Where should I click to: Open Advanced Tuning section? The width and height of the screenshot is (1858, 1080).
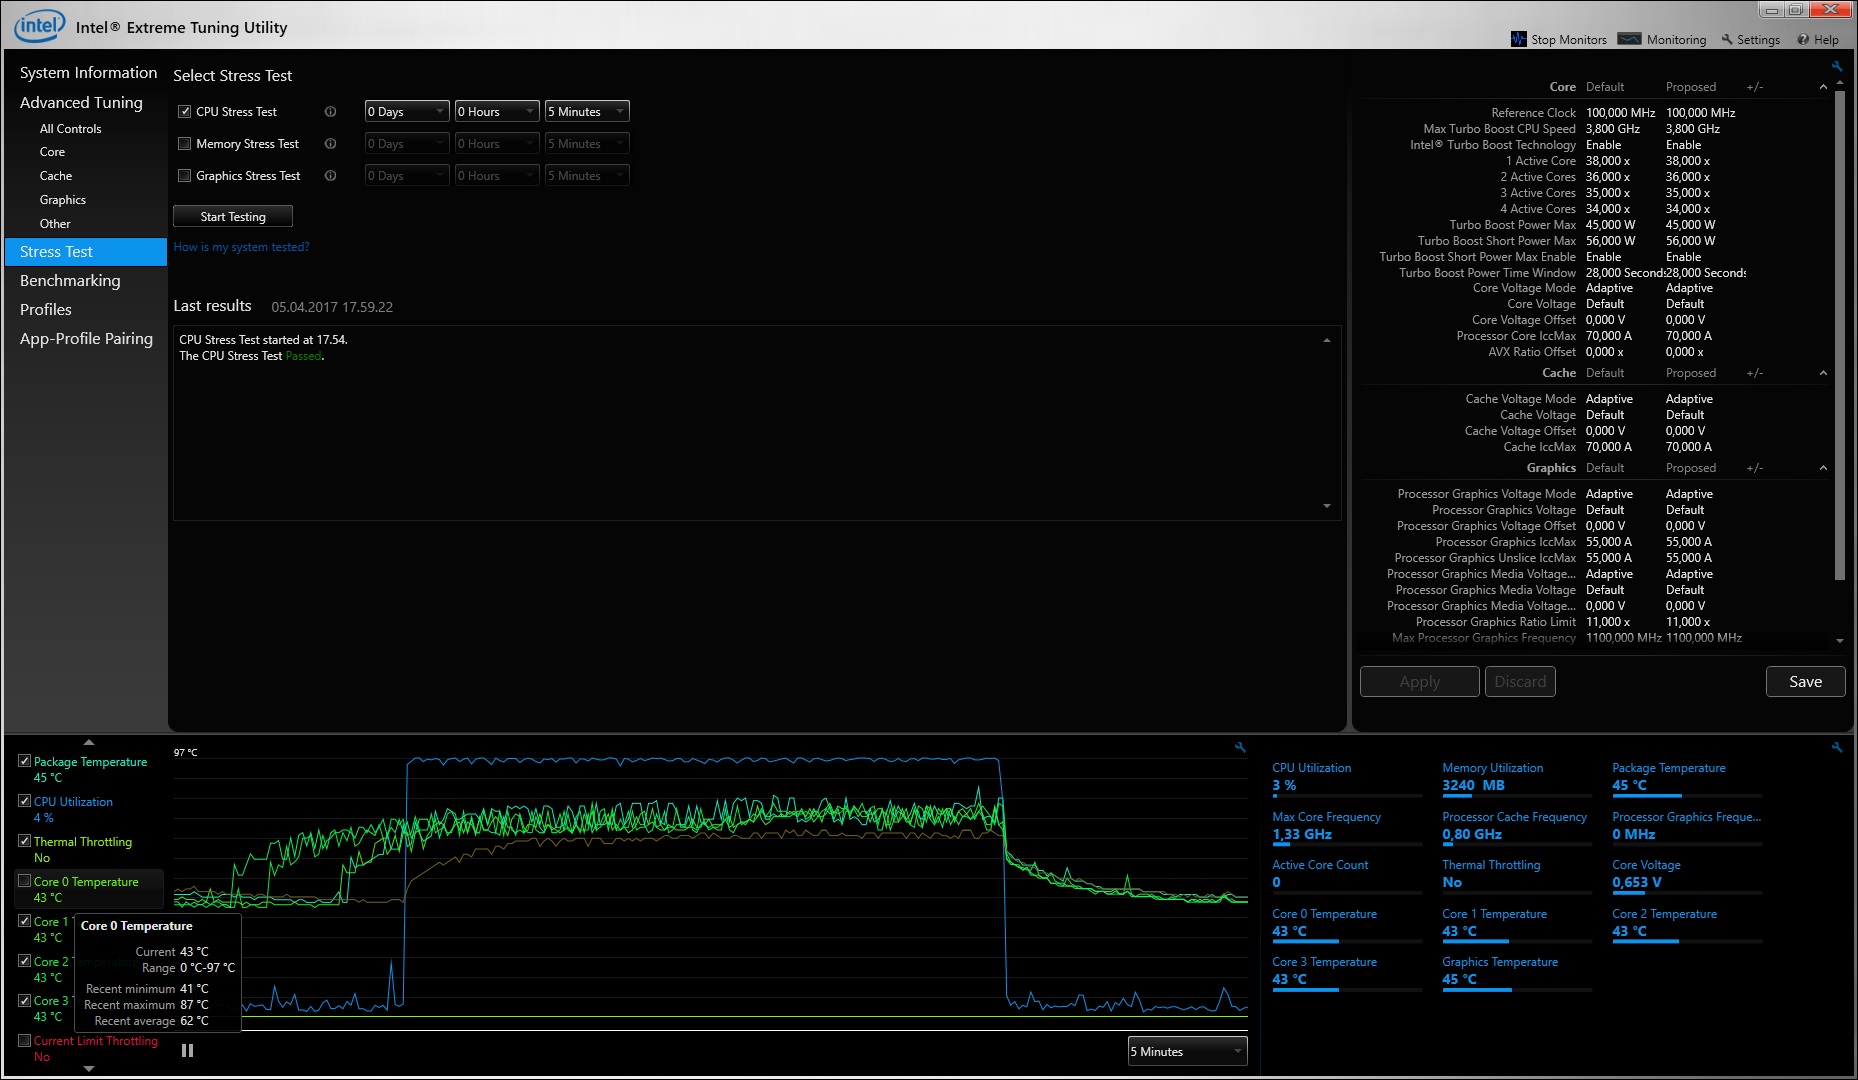[x=81, y=102]
